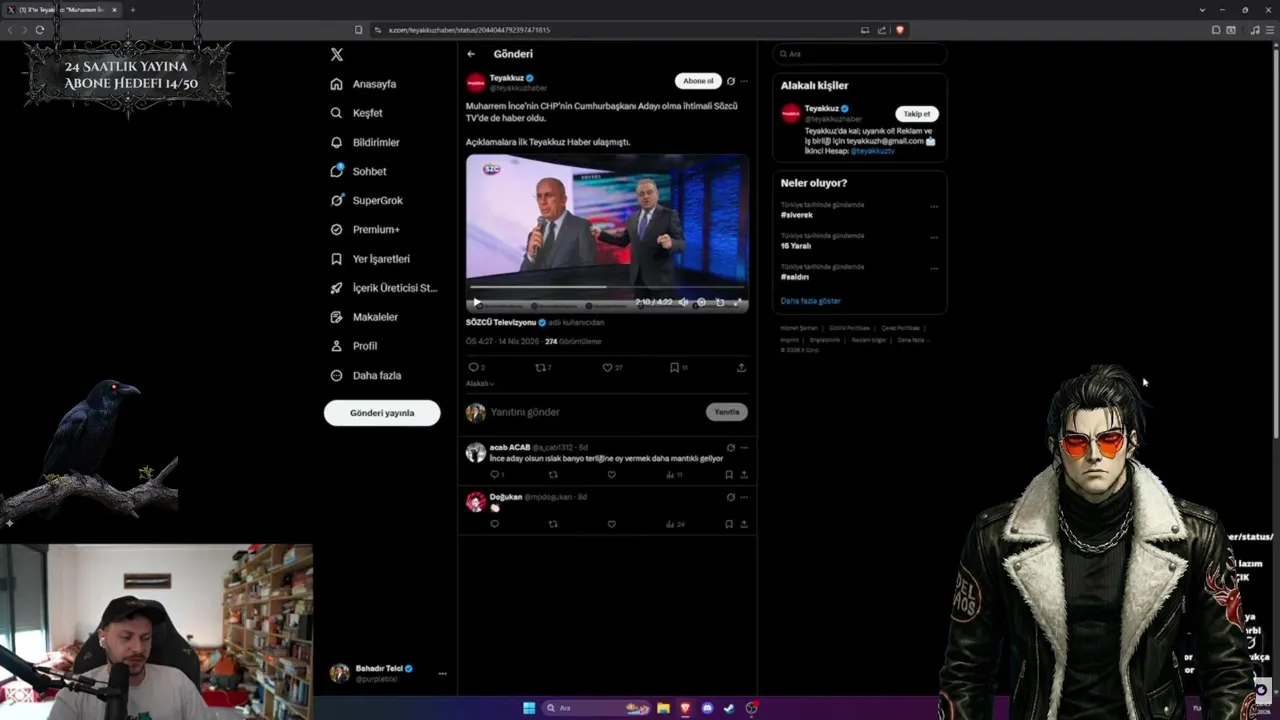
Task: Click the acab ACAB reply avatar
Action: pos(476,452)
